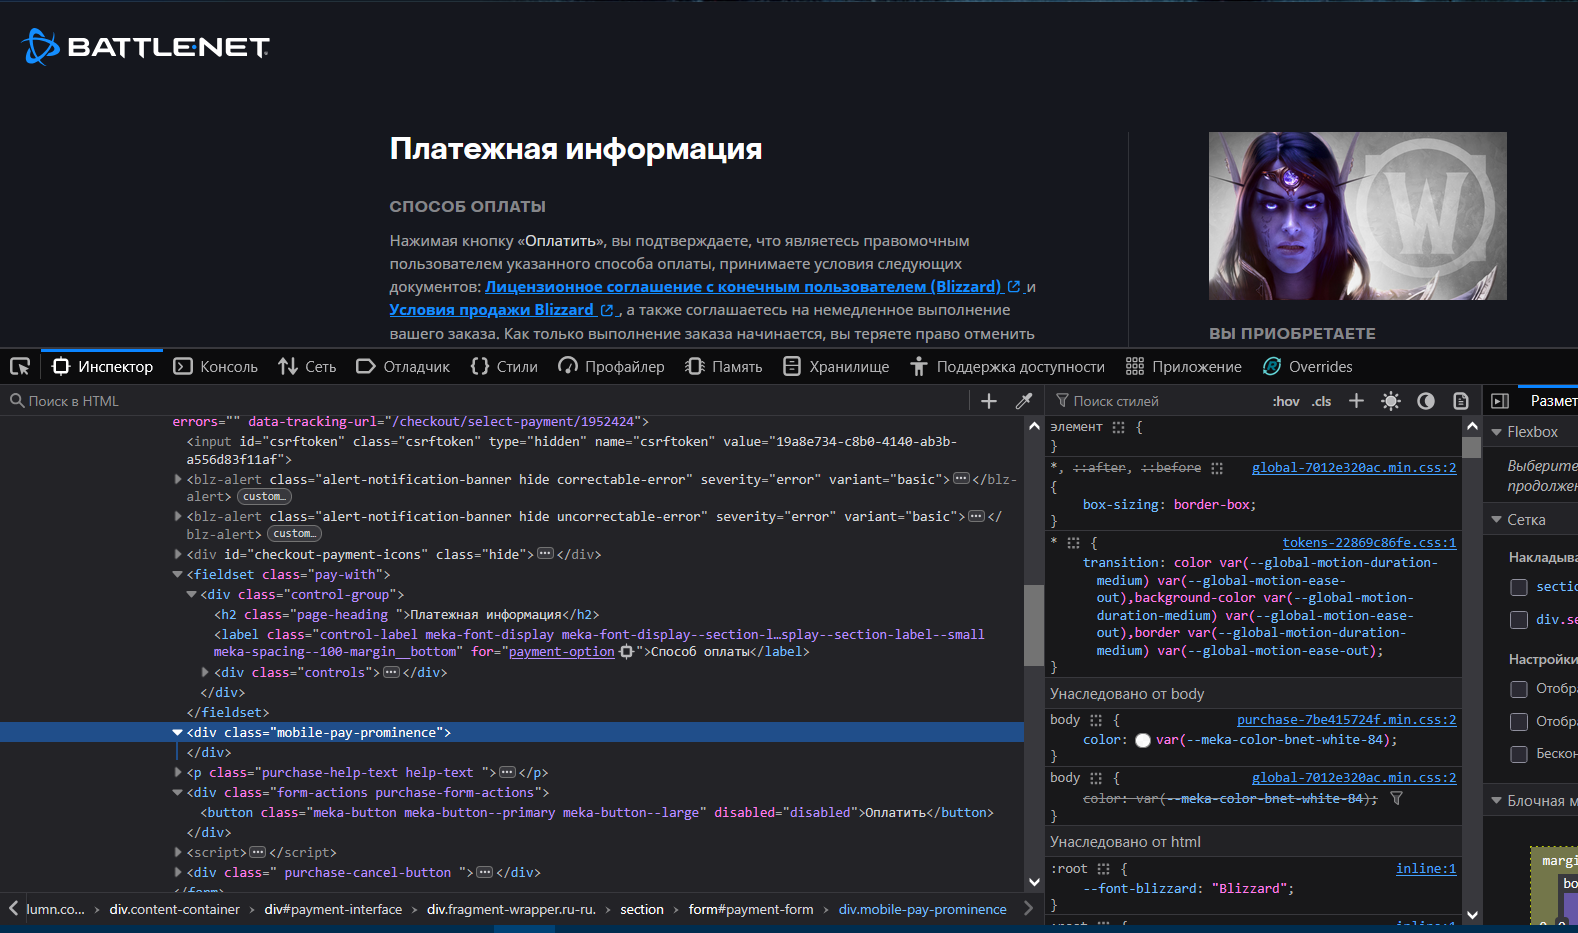Click the down arrow of the HTML tree scrollbar
Viewport: 1578px width, 933px height.
1034,882
